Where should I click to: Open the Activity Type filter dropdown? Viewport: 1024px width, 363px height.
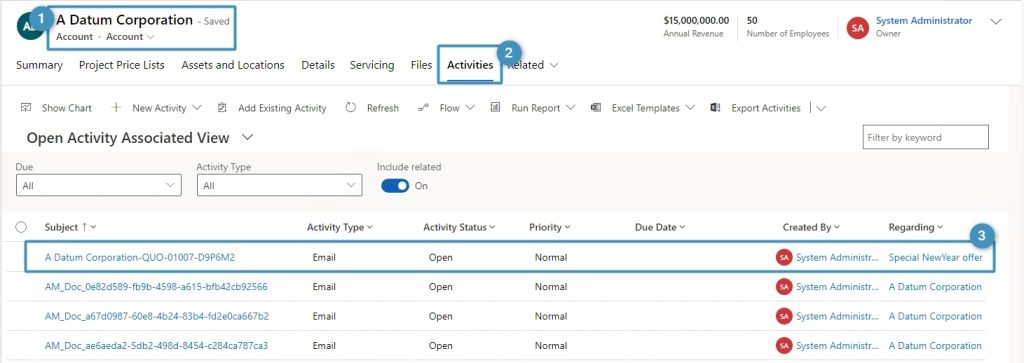pos(280,185)
